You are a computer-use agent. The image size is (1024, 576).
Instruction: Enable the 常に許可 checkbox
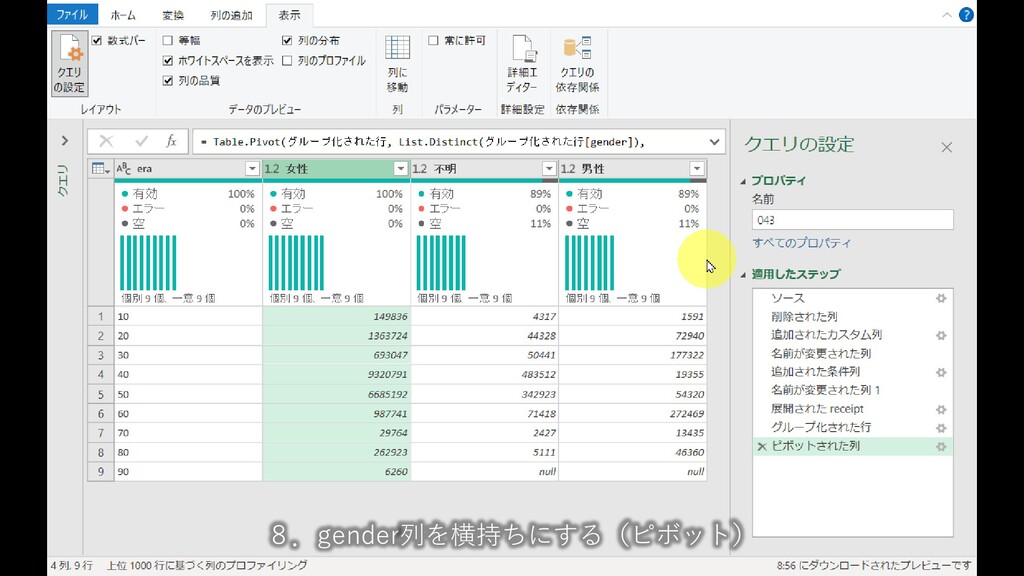pyautogui.click(x=433, y=40)
